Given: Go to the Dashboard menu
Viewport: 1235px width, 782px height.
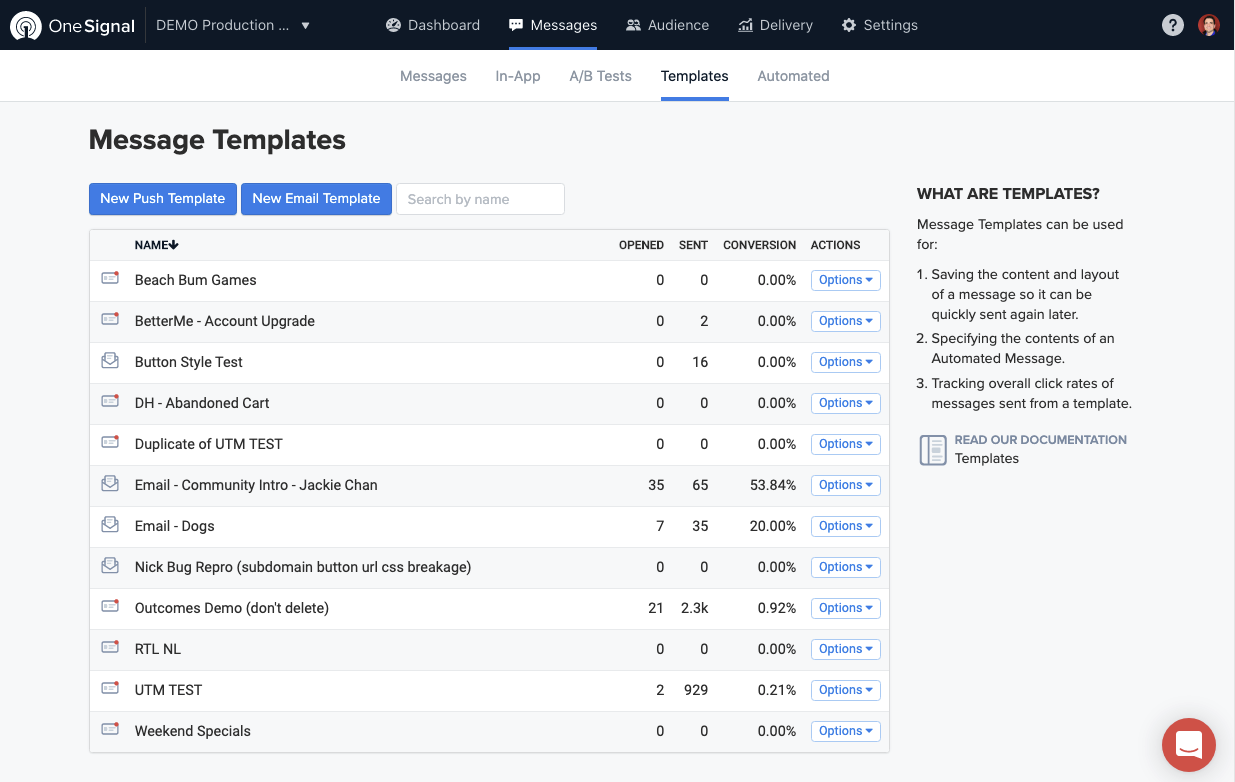Looking at the screenshot, I should [x=433, y=25].
